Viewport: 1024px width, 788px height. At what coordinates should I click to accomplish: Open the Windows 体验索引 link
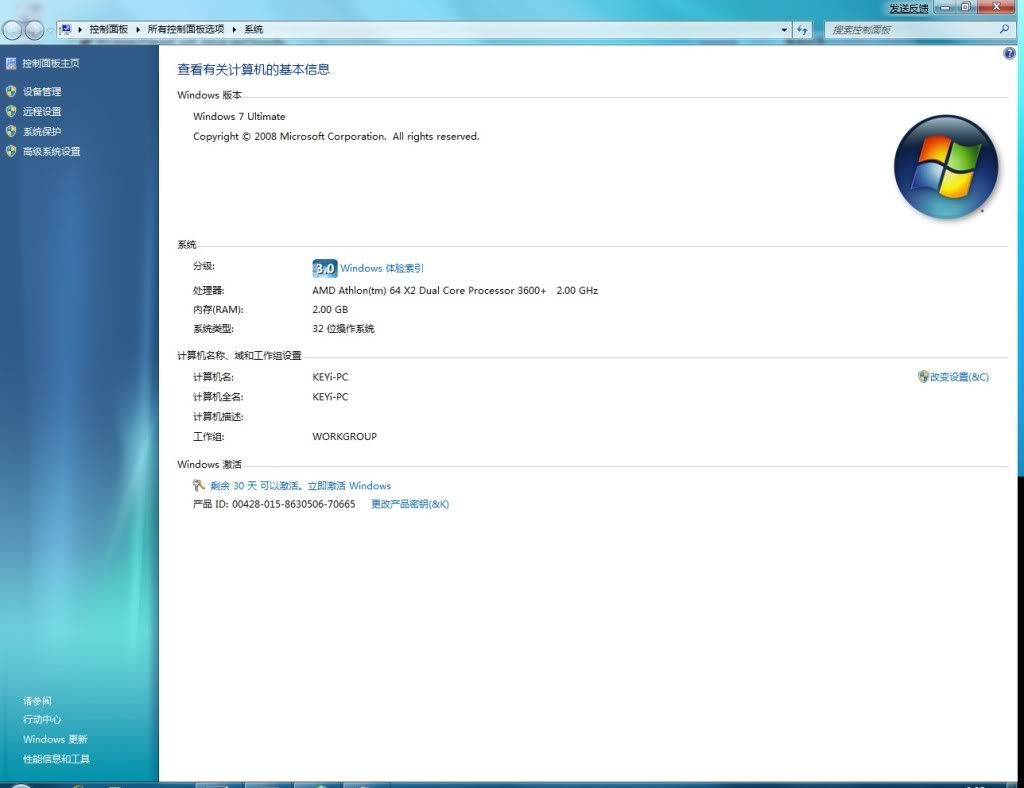click(382, 268)
